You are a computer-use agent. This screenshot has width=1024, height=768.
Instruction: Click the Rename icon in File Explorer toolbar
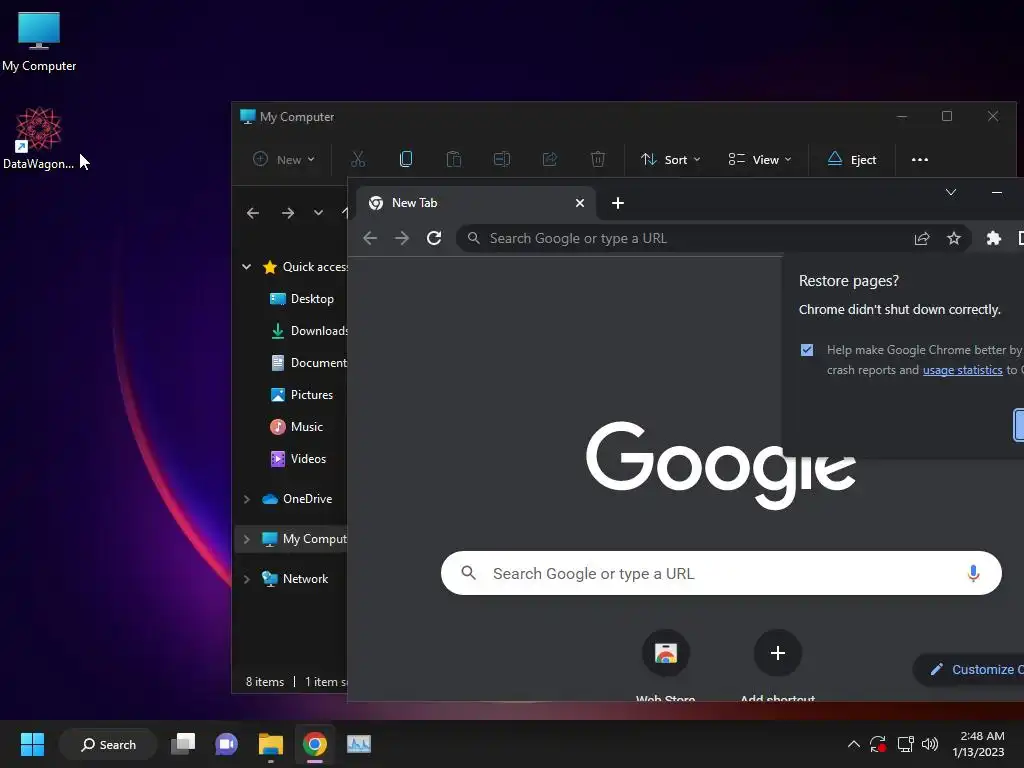(x=502, y=159)
